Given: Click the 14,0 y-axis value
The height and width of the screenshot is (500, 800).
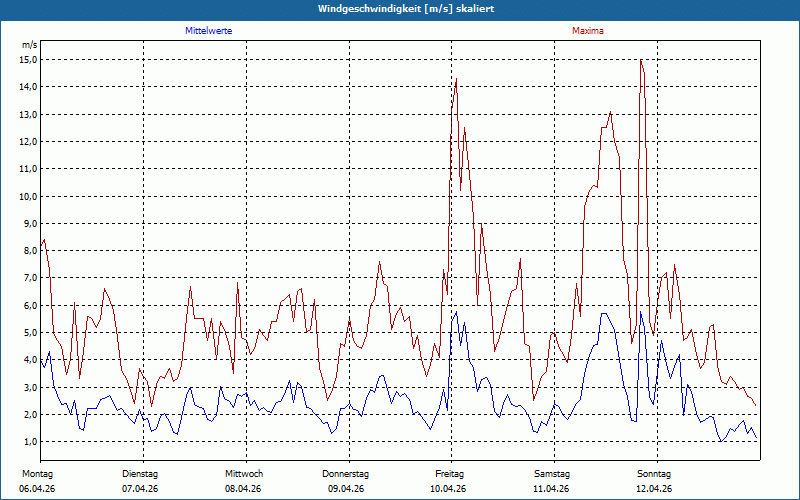Looking at the screenshot, I should [x=29, y=87].
